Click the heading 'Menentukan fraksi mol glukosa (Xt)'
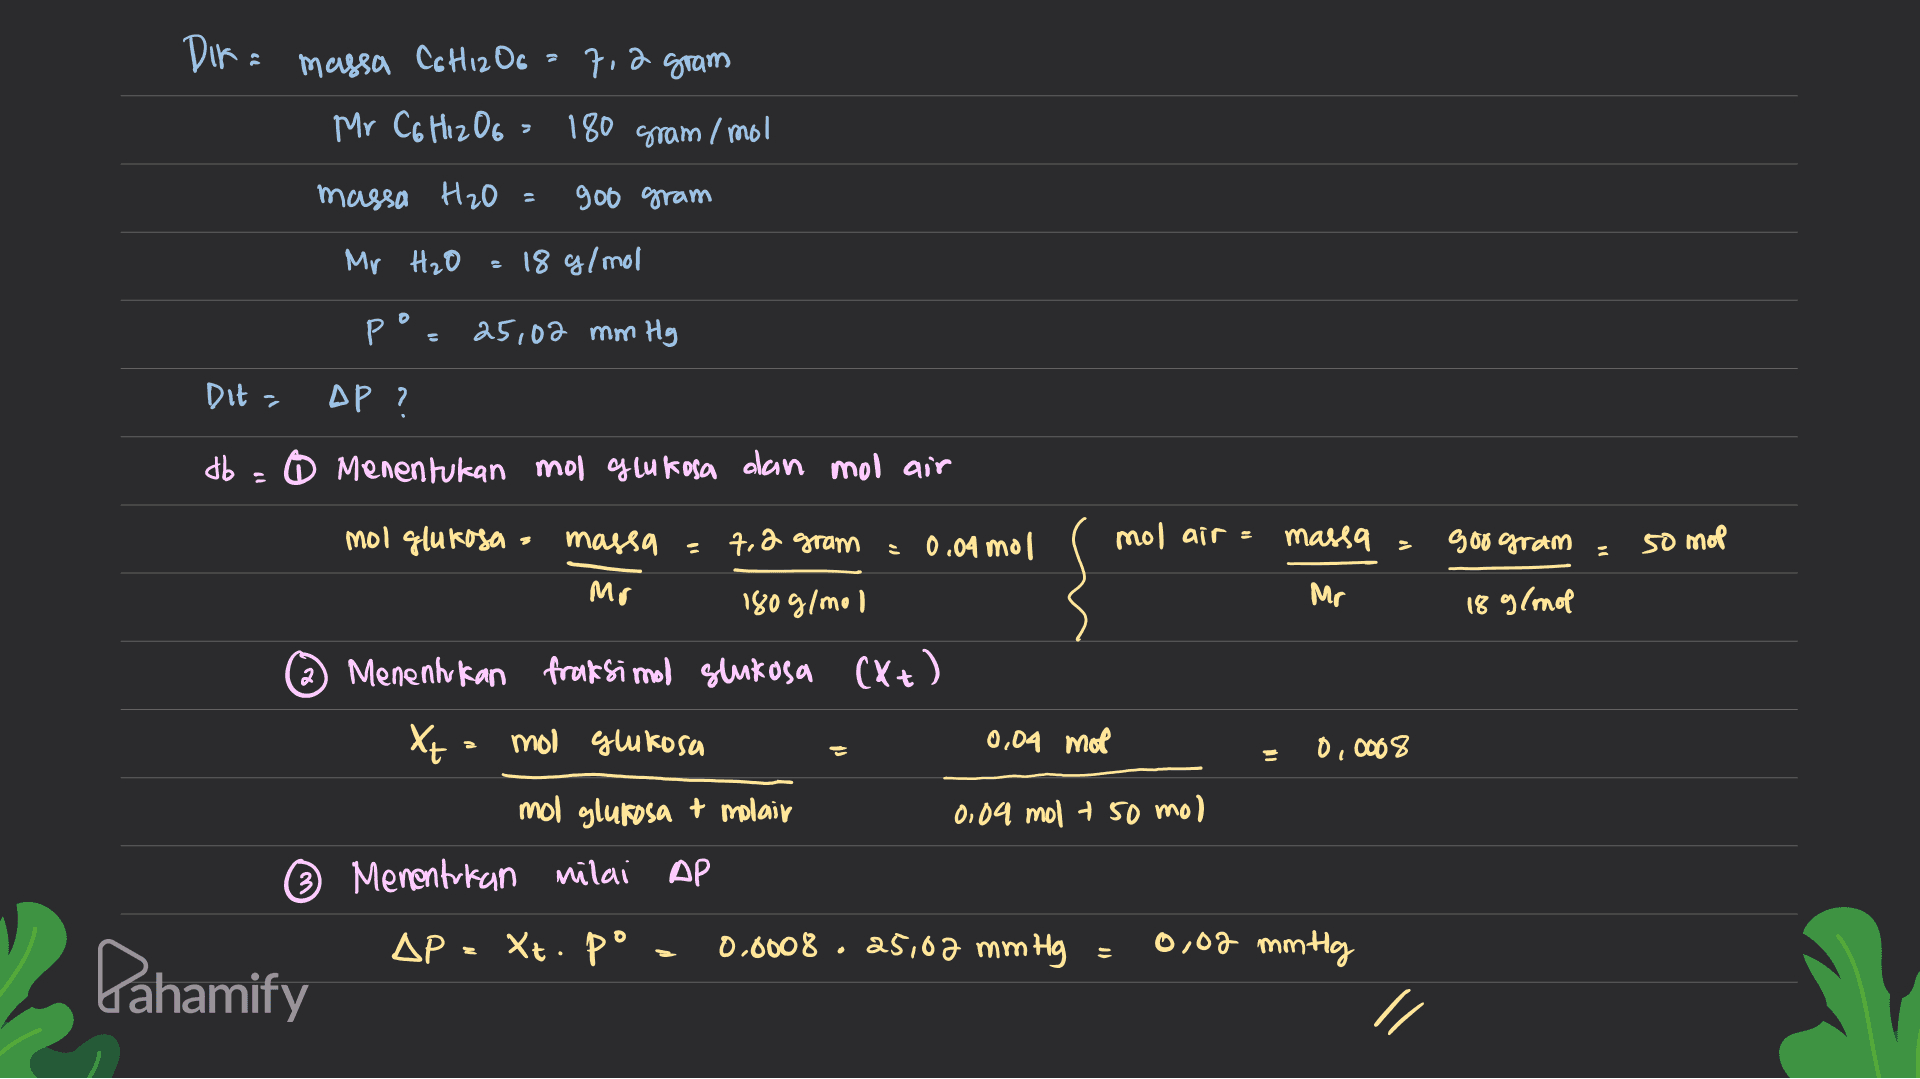 (x=643, y=671)
